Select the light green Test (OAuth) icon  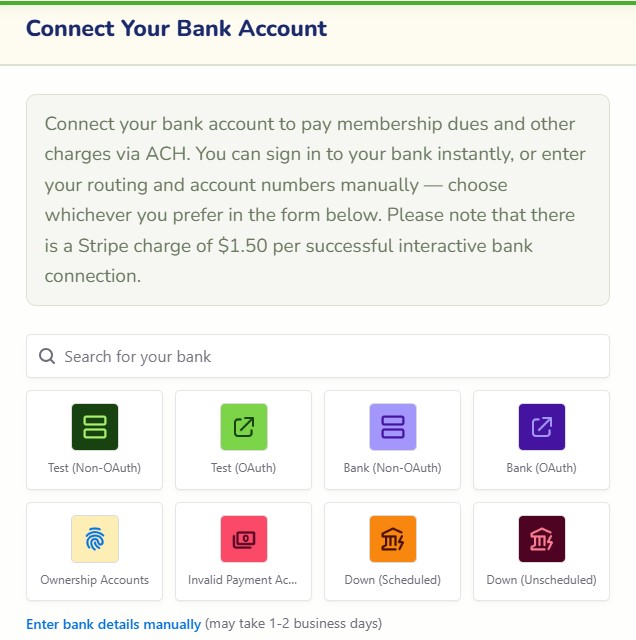point(244,427)
